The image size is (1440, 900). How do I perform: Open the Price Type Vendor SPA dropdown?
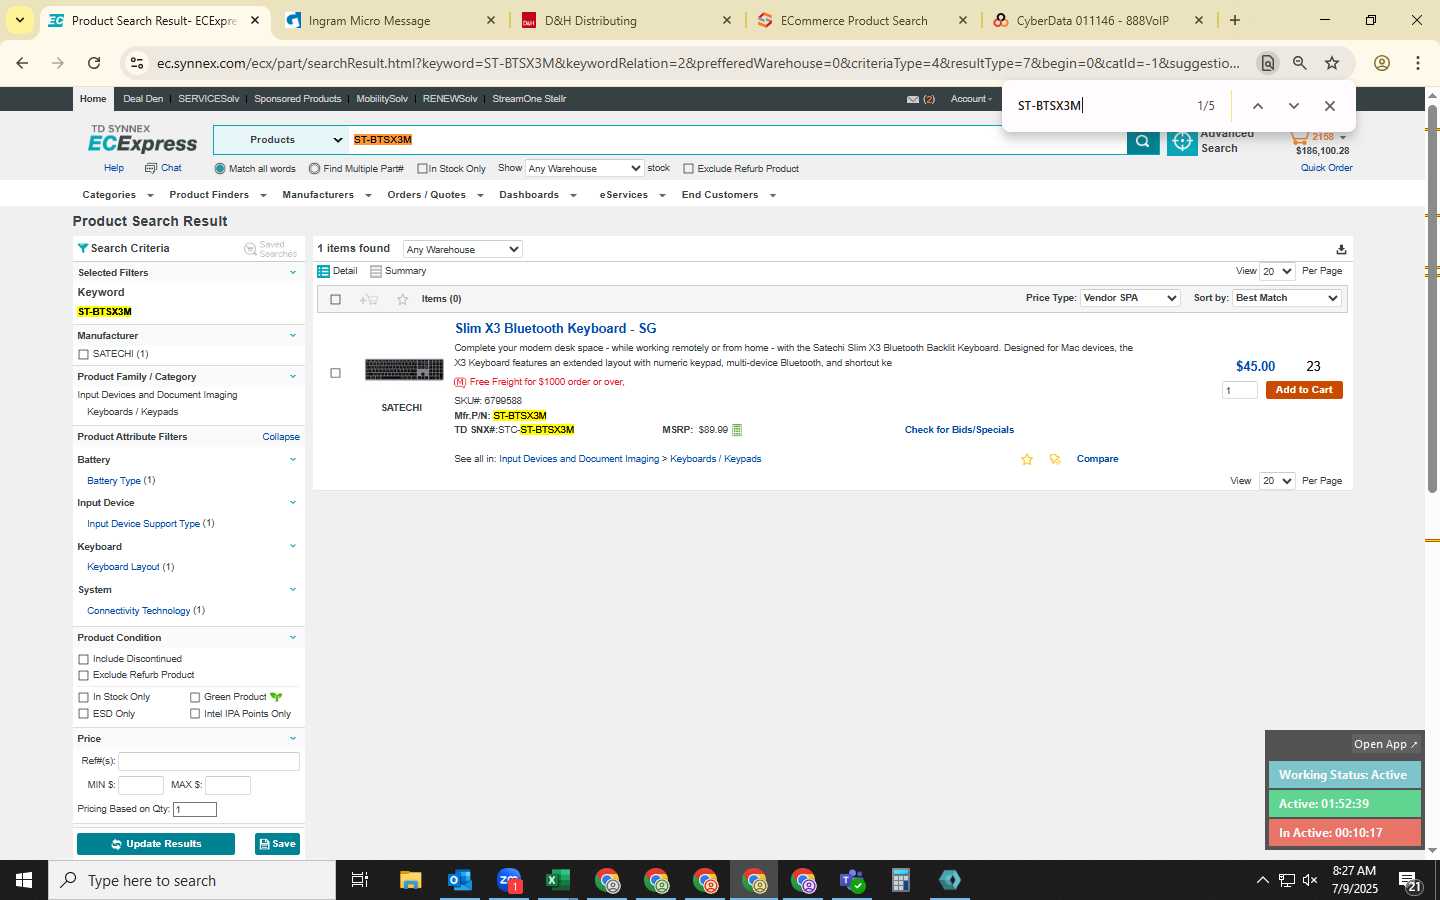(x=1130, y=298)
